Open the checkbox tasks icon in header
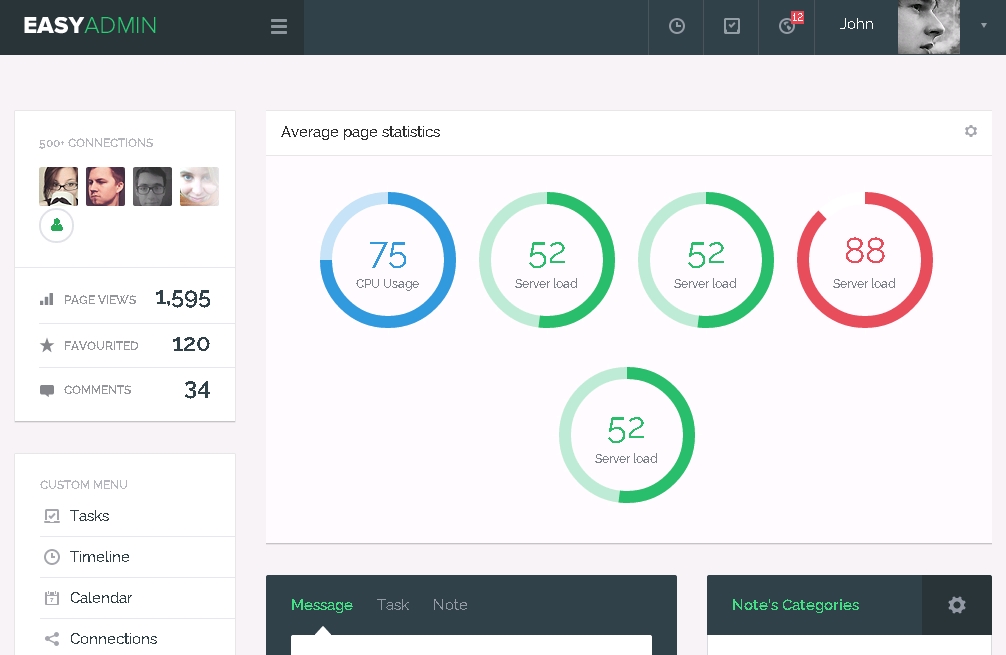1006x655 pixels. (x=732, y=27)
